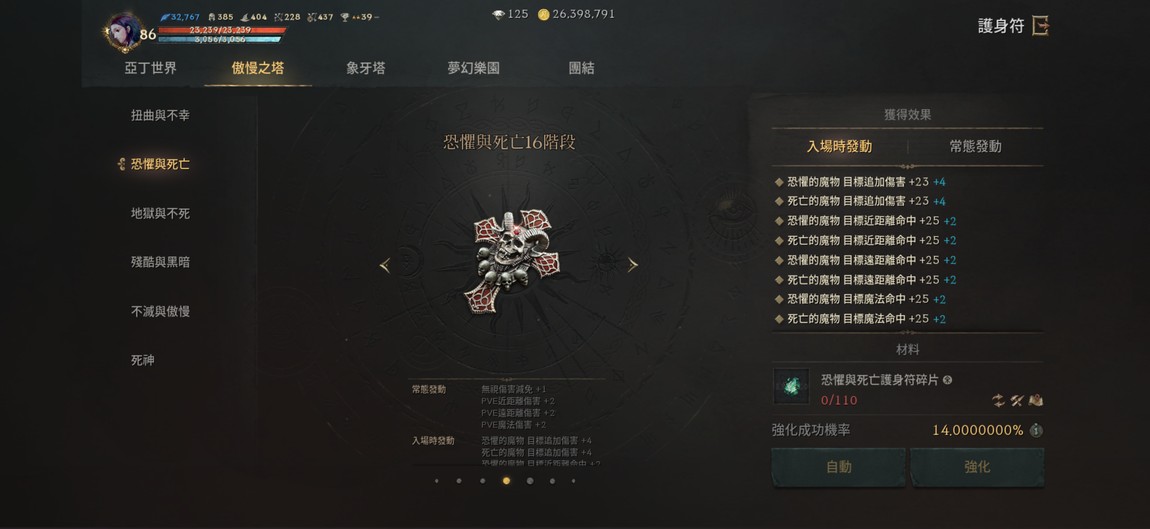The image size is (1150, 529).
Task: Click the 強化 enhance button
Action: pos(977,467)
